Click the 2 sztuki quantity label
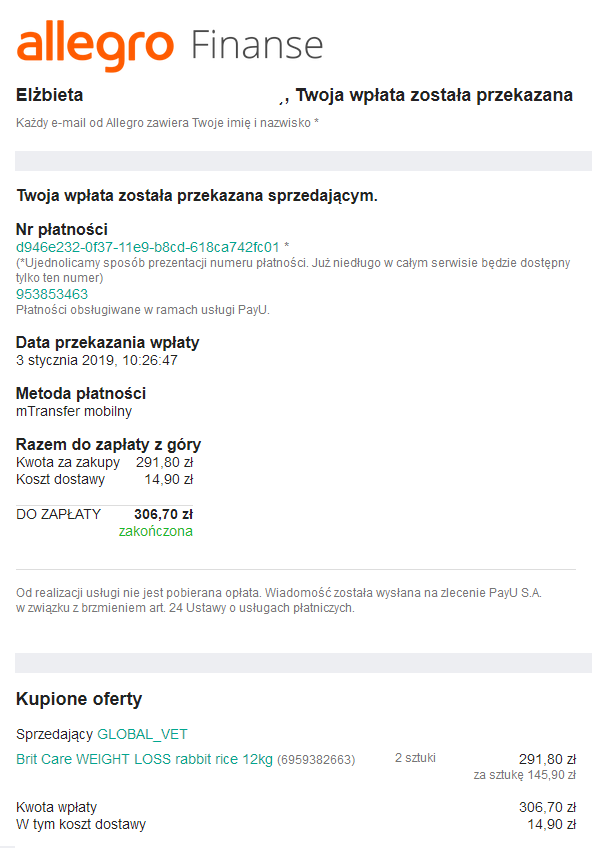The image size is (592, 848). pos(415,758)
